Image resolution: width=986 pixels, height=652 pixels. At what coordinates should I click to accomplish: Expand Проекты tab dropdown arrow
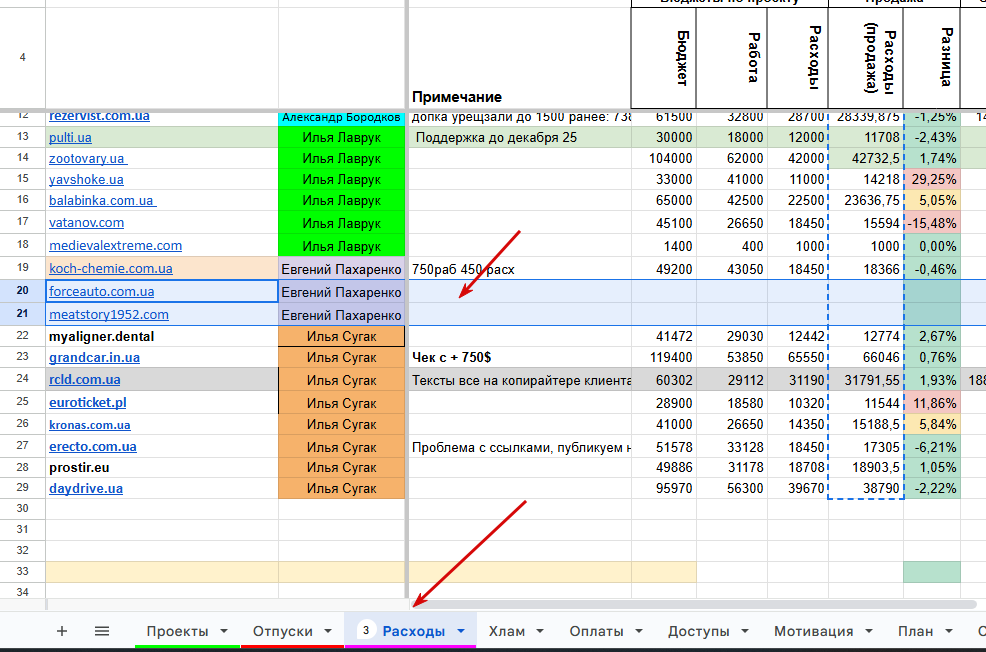[x=224, y=631]
